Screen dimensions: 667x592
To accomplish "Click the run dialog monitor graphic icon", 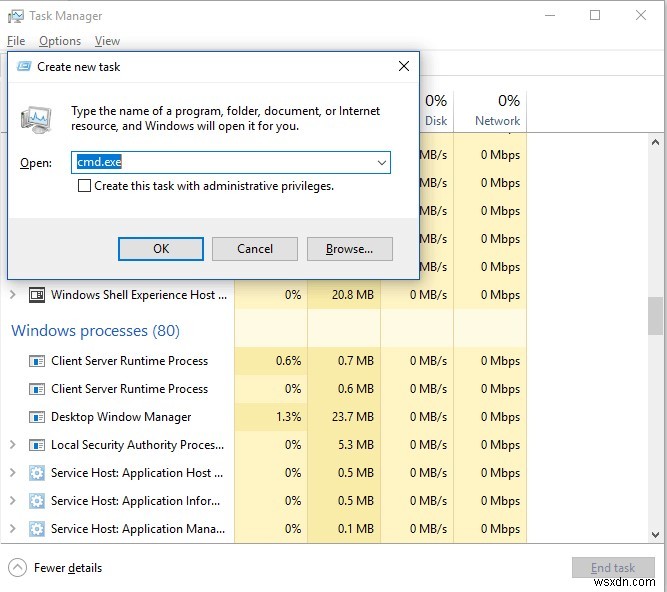I will (36, 120).
